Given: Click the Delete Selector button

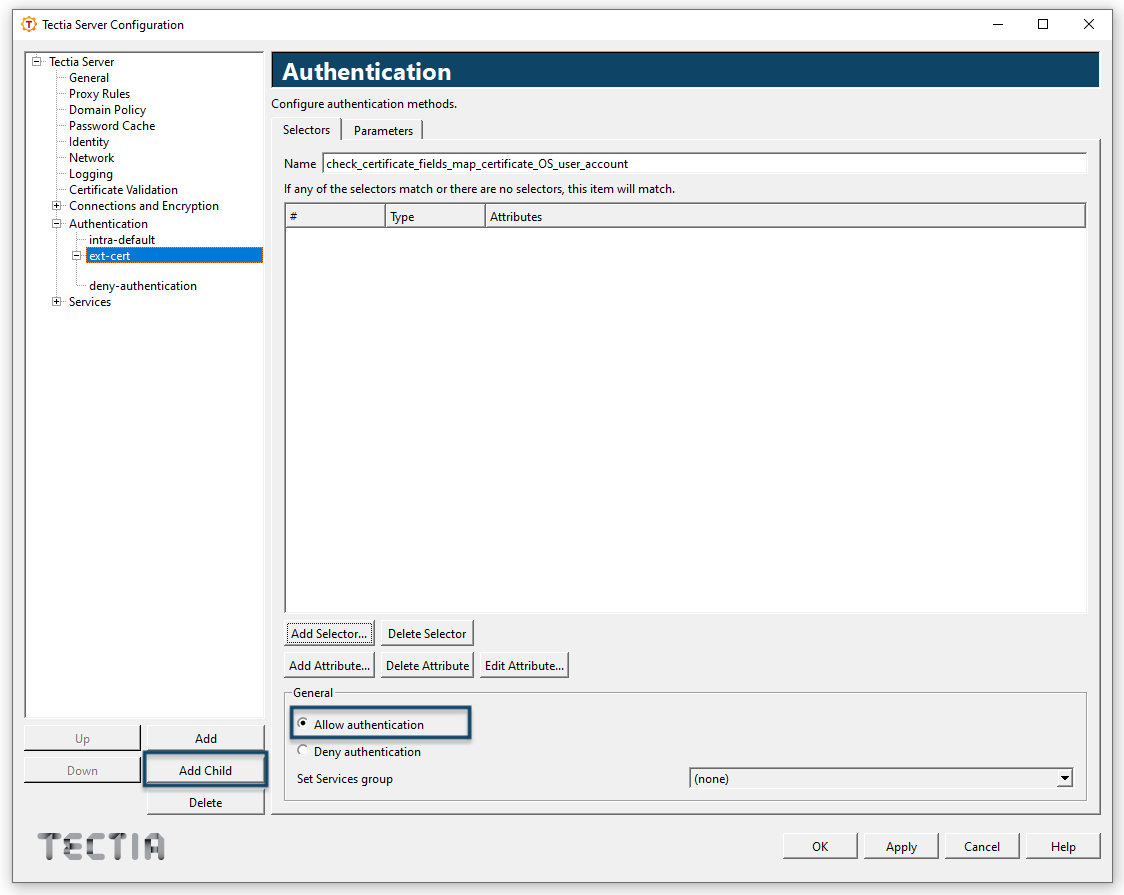Looking at the screenshot, I should click(427, 633).
